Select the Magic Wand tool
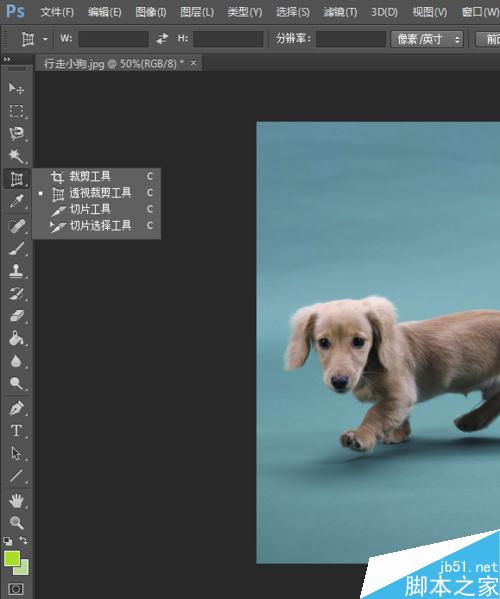Viewport: 500px width, 599px height. click(16, 156)
